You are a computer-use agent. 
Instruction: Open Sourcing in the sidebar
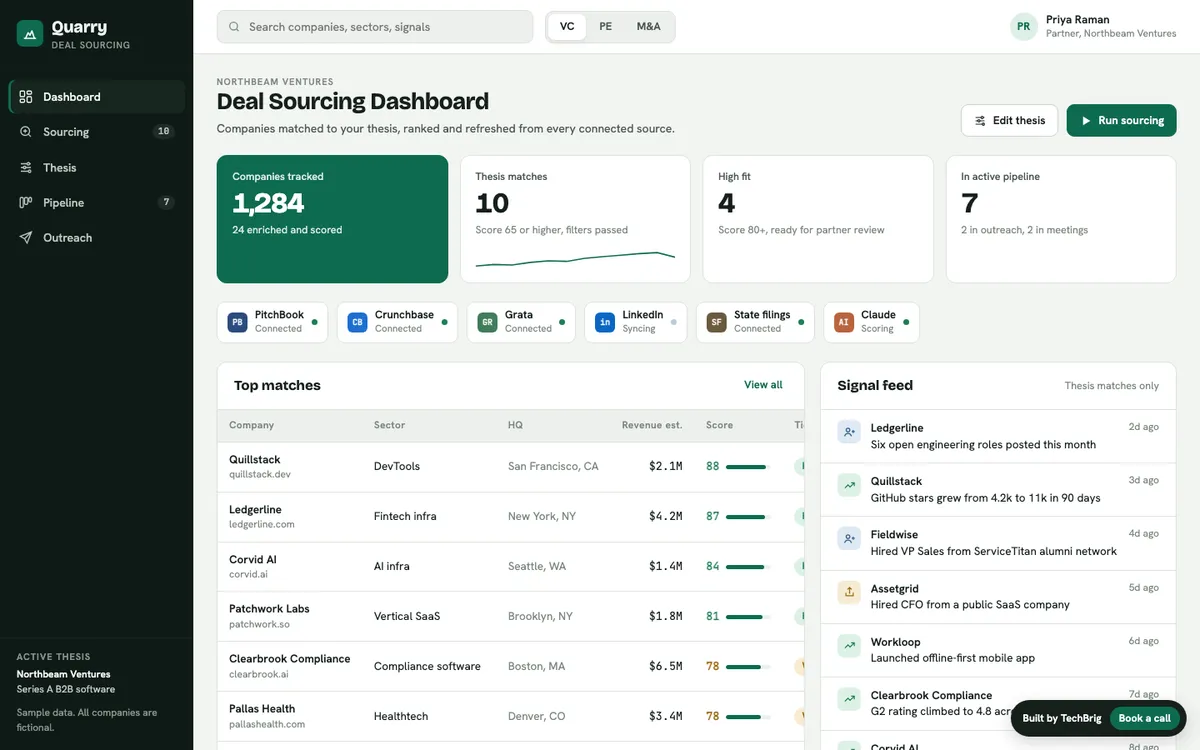97,132
